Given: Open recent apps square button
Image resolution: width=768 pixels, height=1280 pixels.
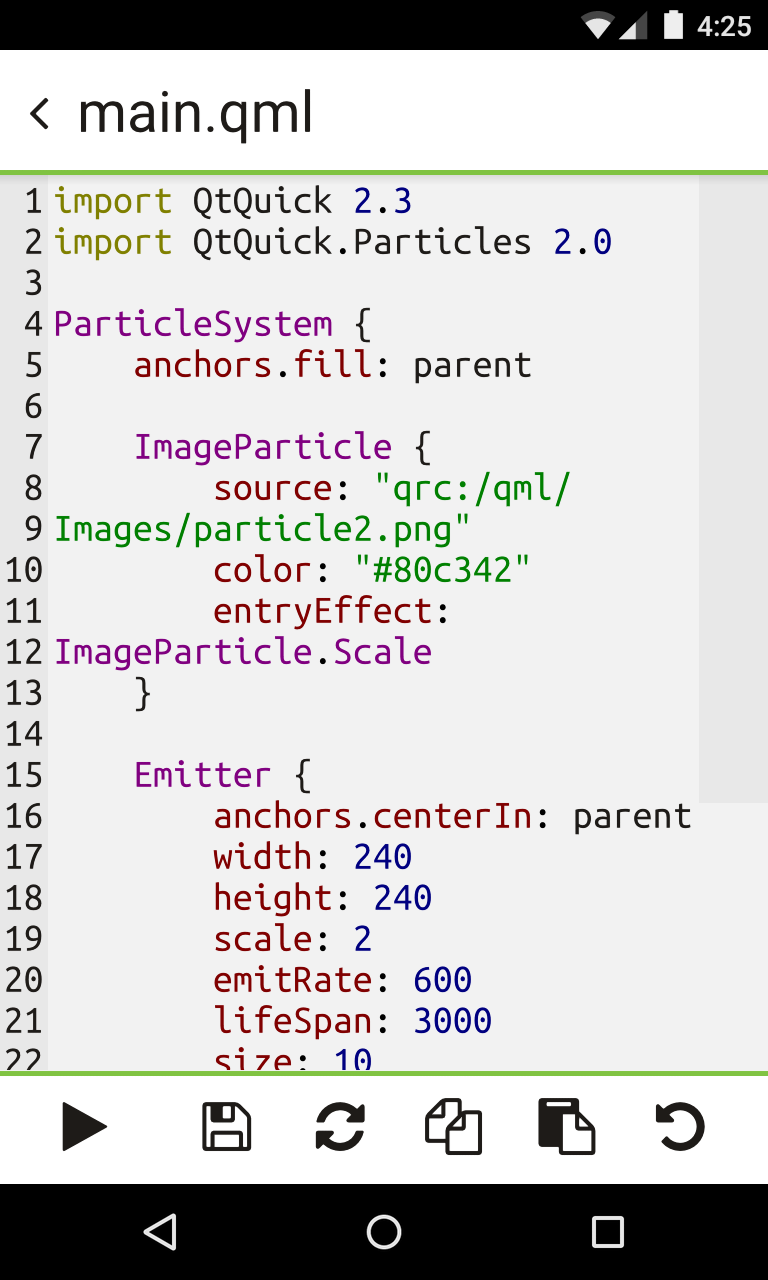Looking at the screenshot, I should click(608, 1232).
